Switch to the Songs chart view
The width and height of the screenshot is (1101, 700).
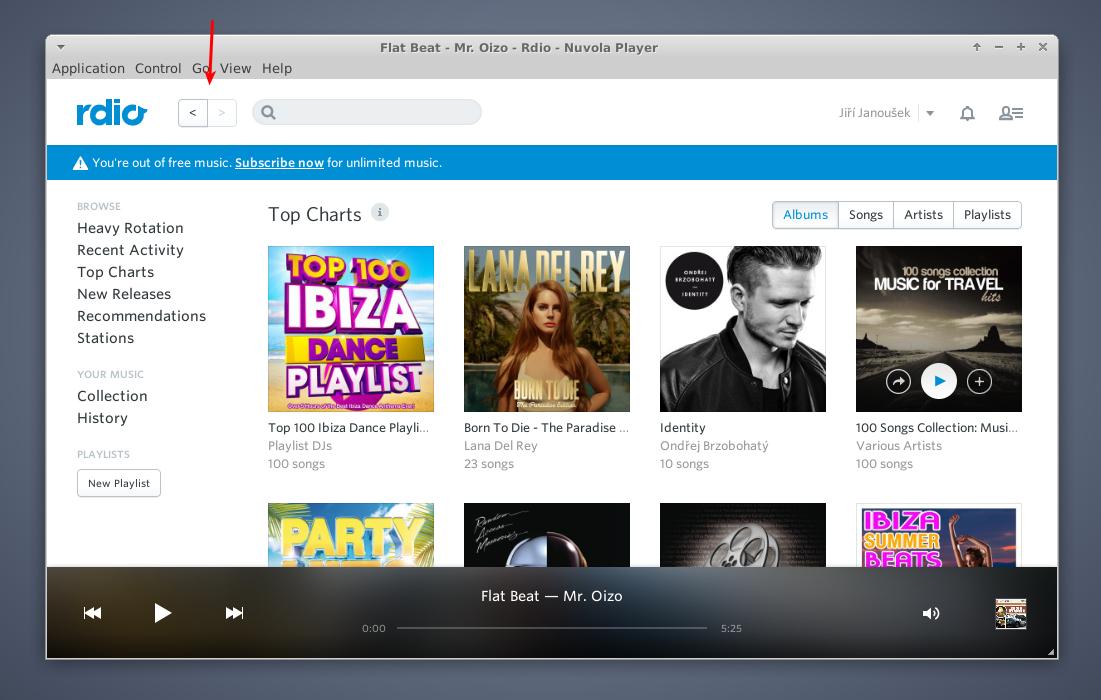click(865, 214)
